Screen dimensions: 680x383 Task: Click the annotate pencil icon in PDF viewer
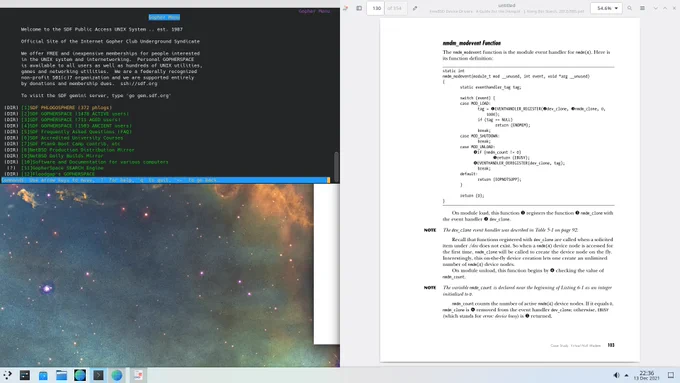(415, 8)
